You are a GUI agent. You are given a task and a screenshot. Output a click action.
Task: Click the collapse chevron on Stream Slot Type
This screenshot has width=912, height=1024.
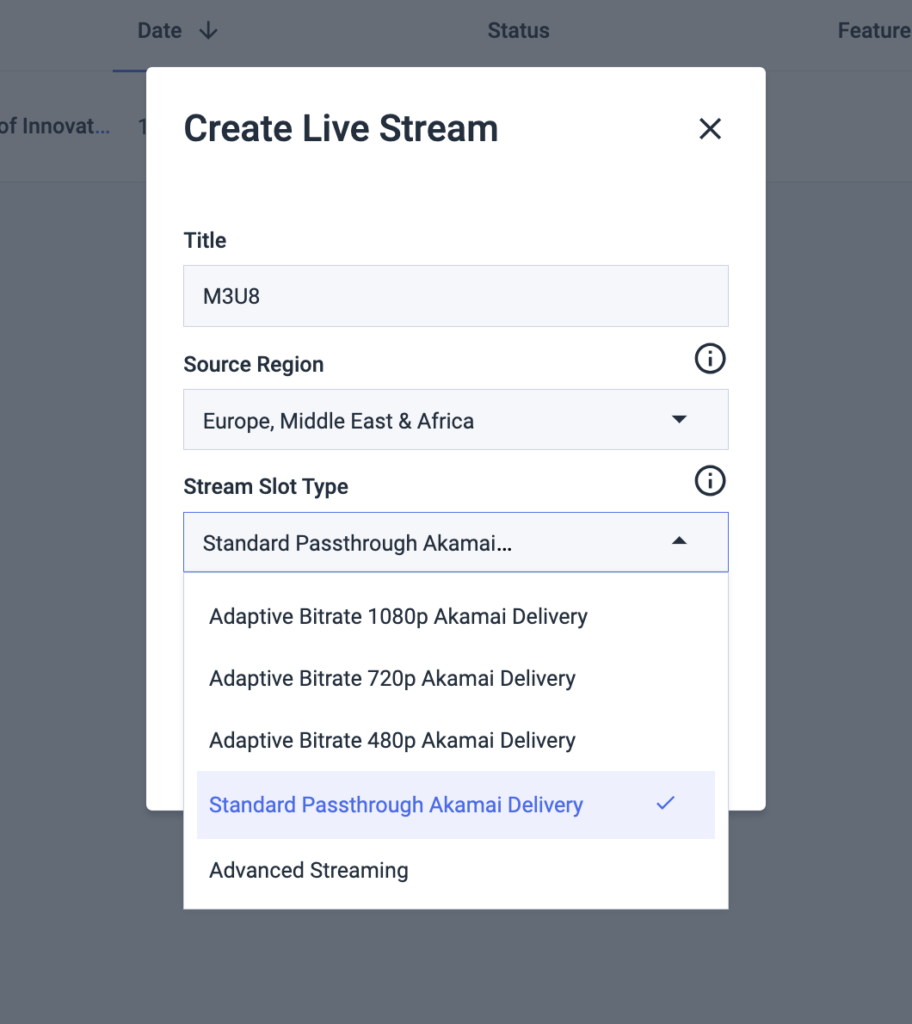[x=679, y=541]
